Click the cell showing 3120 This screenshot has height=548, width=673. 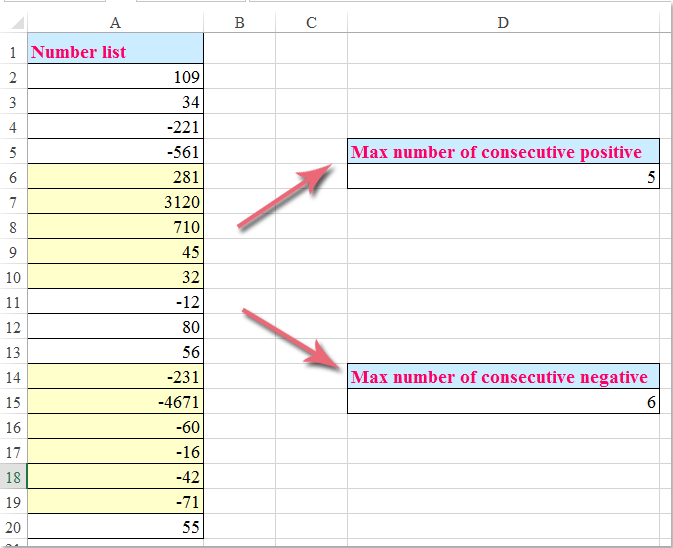tap(116, 202)
